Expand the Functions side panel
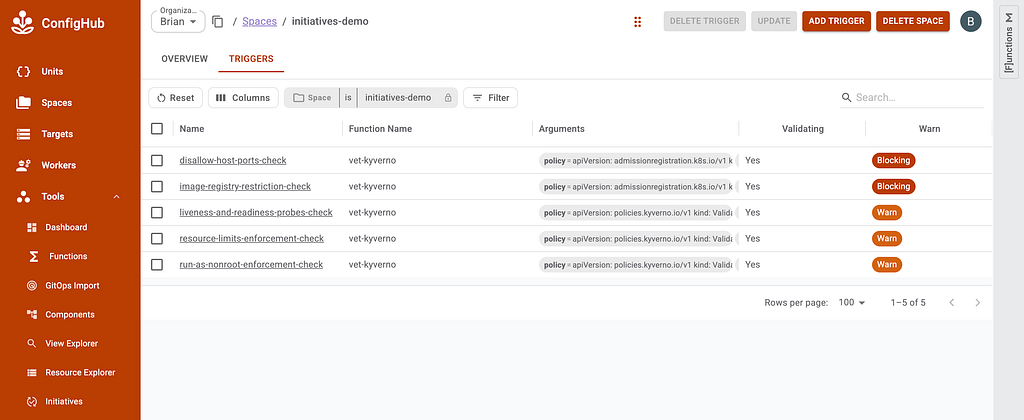1024x420 pixels. pos(1008,40)
